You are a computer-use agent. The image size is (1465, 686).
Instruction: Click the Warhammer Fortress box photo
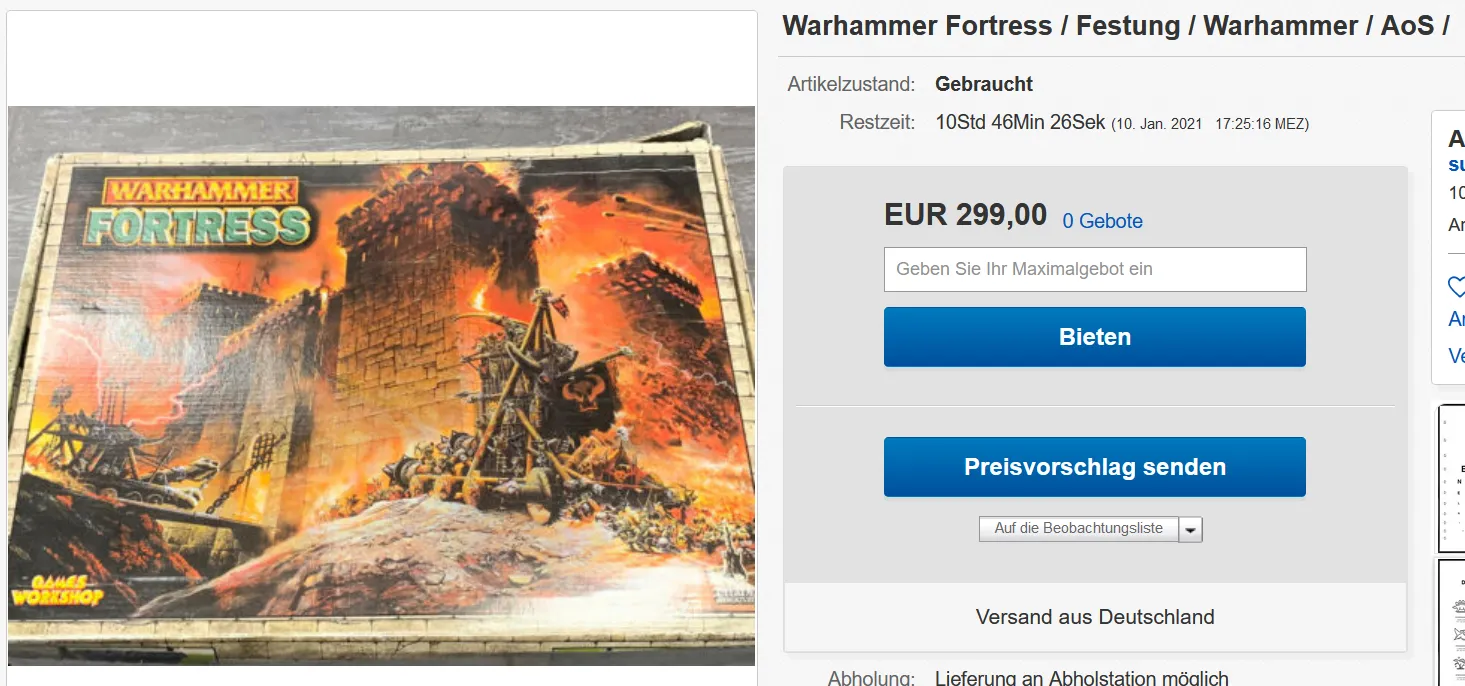tap(381, 385)
